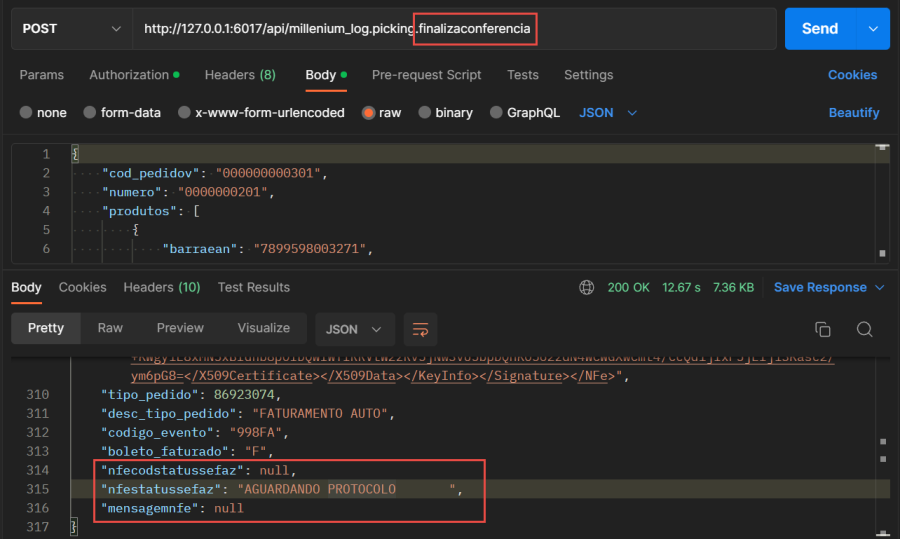Switch to the Test Results tab
Viewport: 900px width, 539px height.
pyautogui.click(x=253, y=288)
